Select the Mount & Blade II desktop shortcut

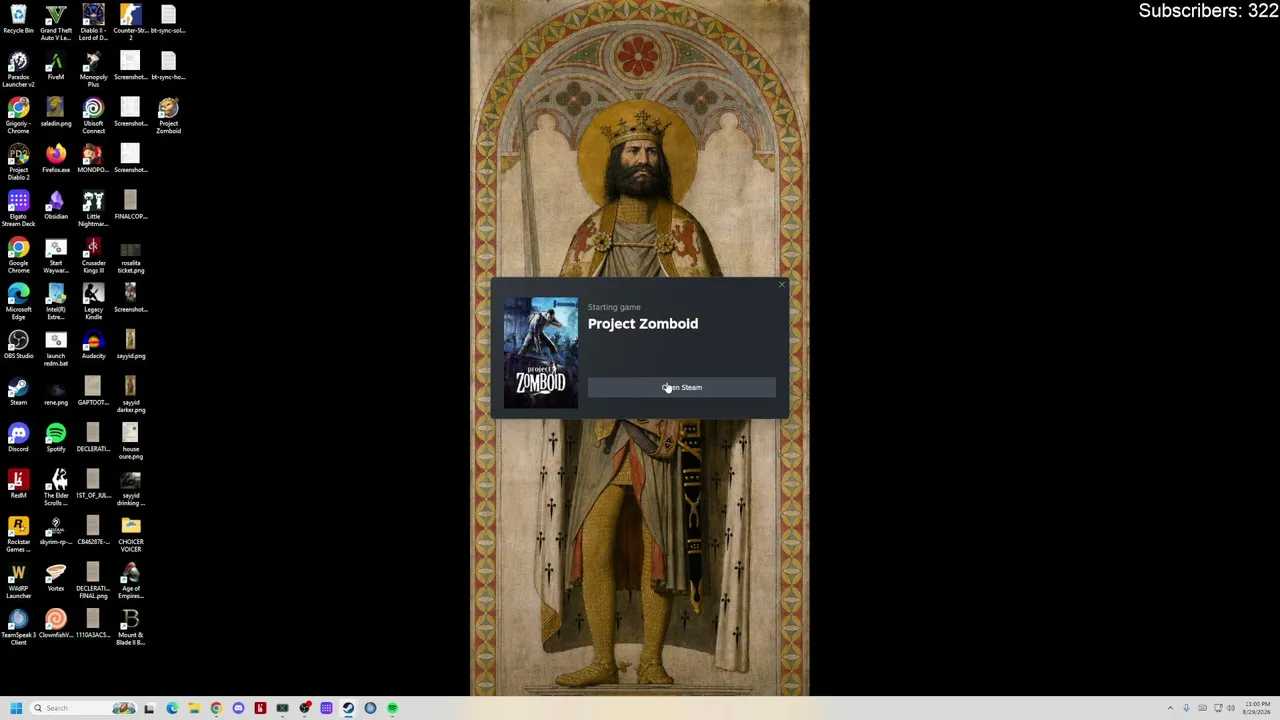(x=131, y=628)
